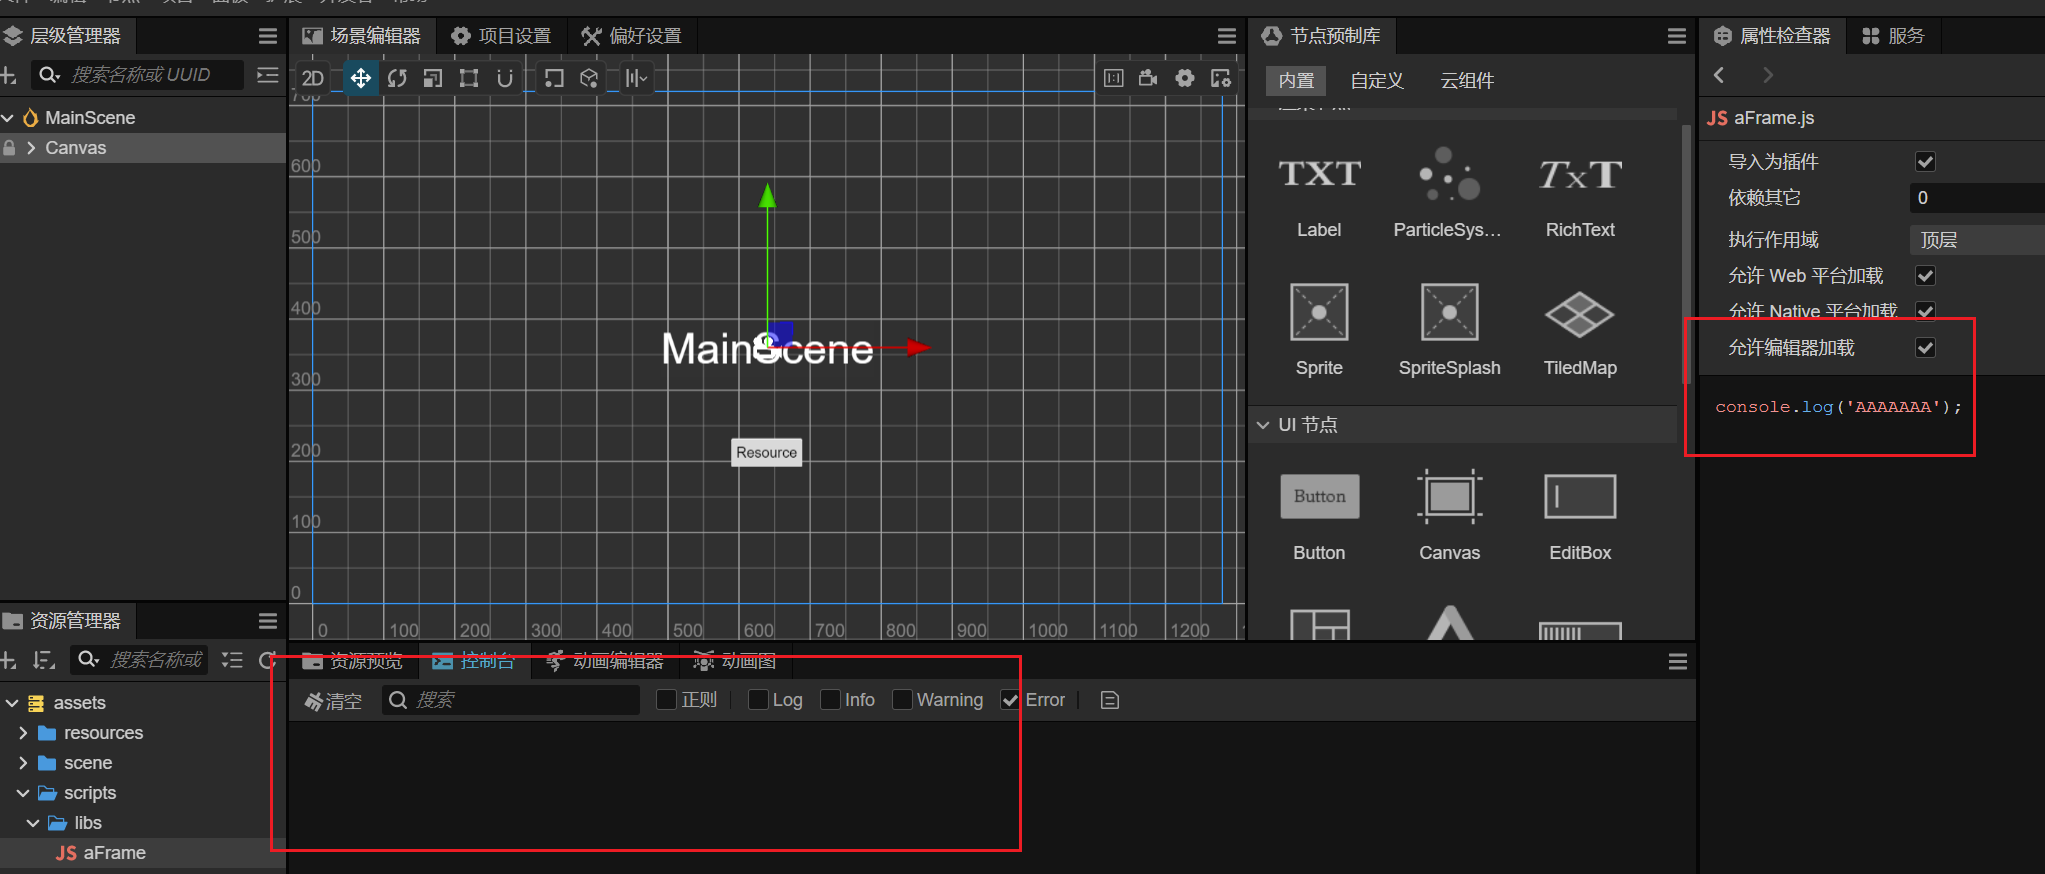Click the lock icon beside Canvas node
2045x874 pixels.
(9, 148)
